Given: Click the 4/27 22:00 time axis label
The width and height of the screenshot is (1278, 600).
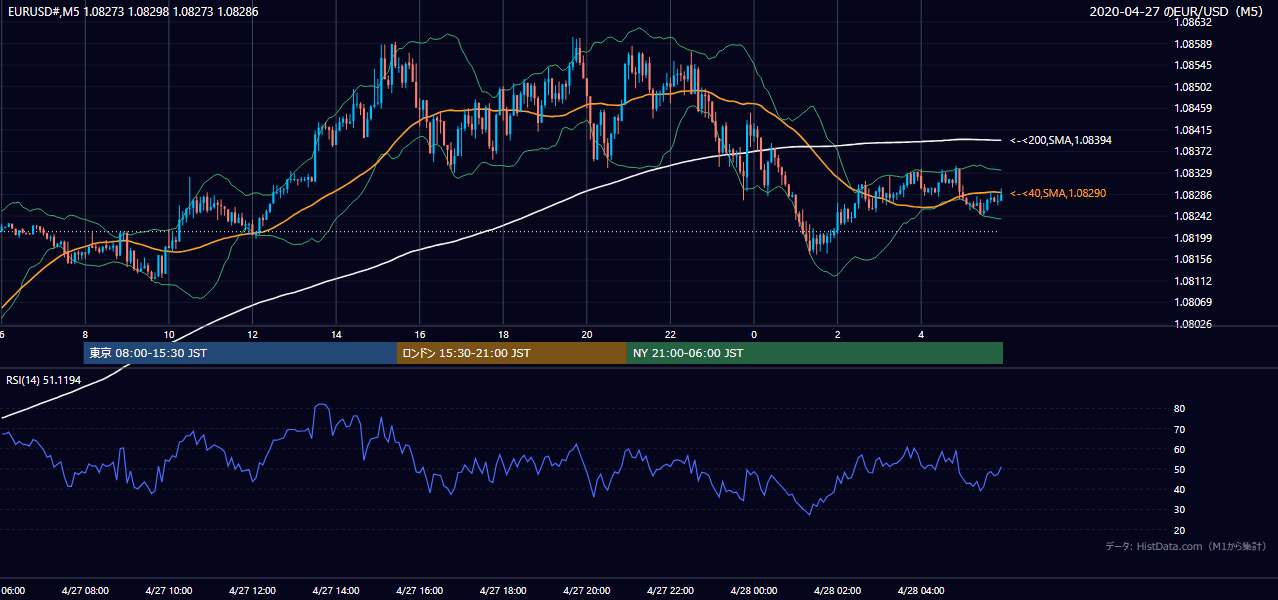Looking at the screenshot, I should 670,590.
